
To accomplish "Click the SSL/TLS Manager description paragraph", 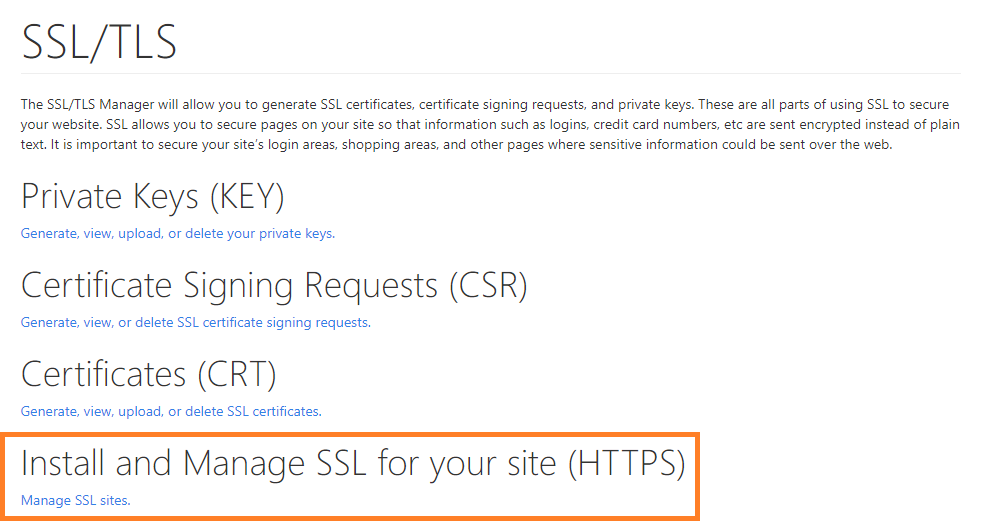I will click(x=485, y=125).
